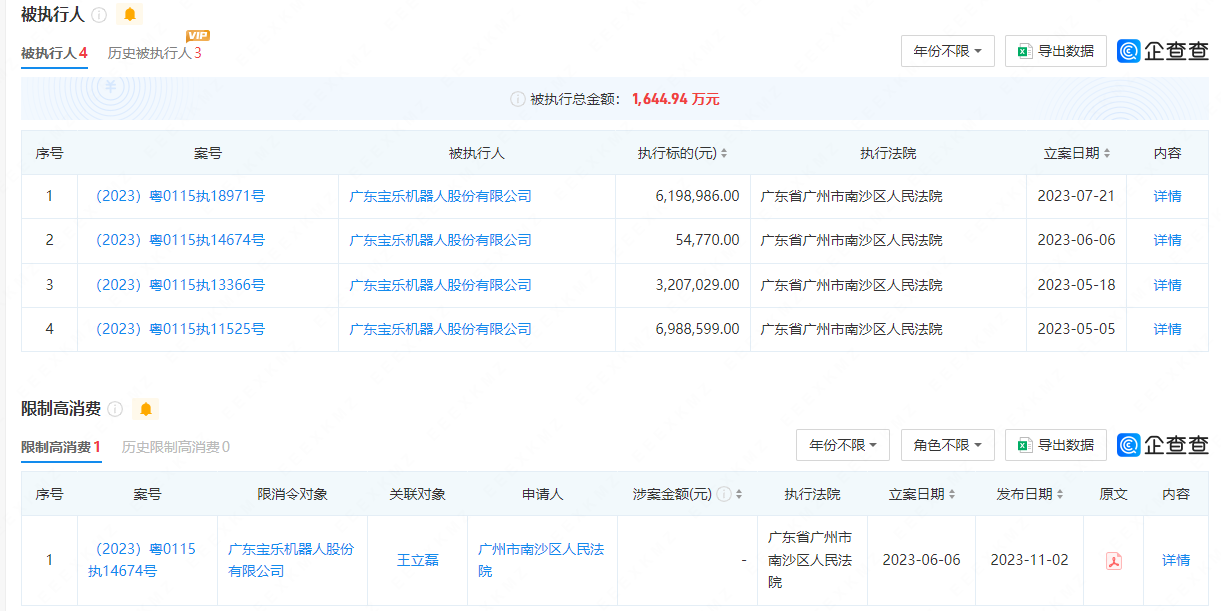Screen dimensions: 1221x611
Task: Open case (2023)粤0115执18971号
Action: click(x=180, y=196)
